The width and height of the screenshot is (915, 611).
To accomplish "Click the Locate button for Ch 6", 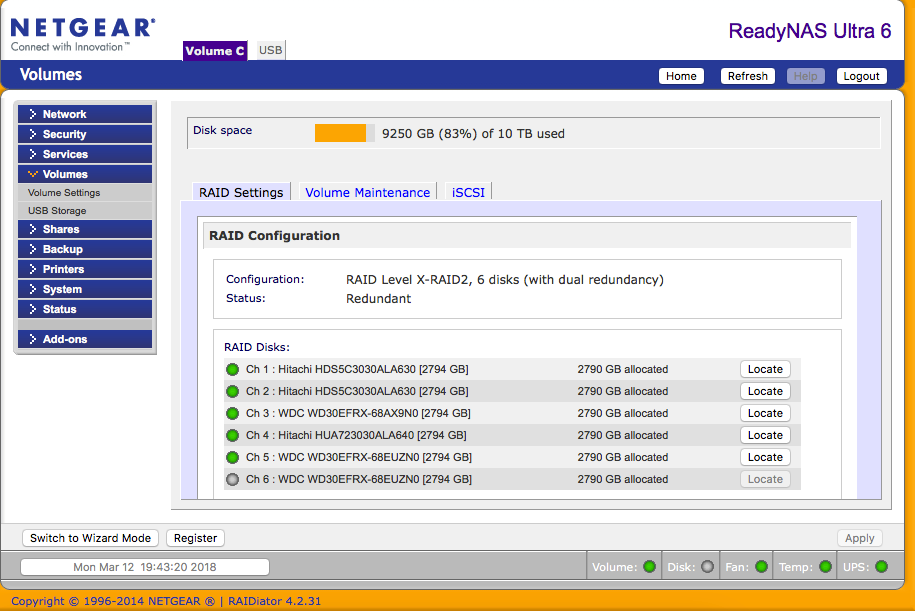I will (x=765, y=480).
